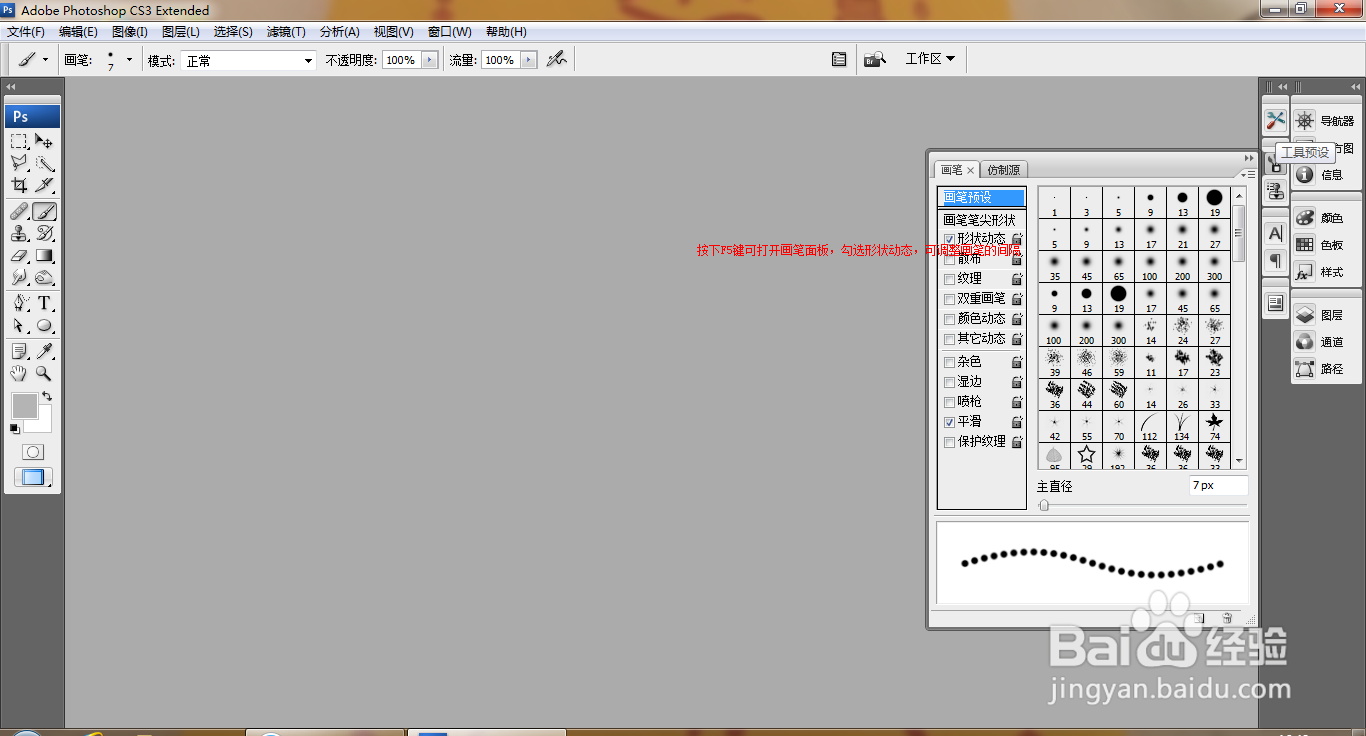Open the Info panel

pyautogui.click(x=1320, y=175)
